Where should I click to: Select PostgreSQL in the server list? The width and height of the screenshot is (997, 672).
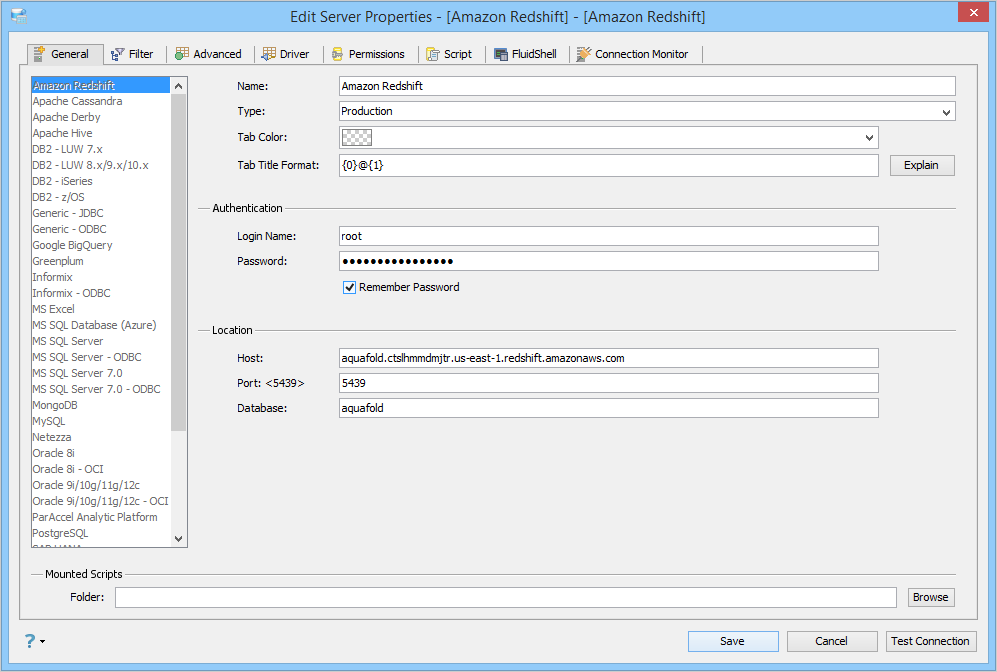pos(60,533)
